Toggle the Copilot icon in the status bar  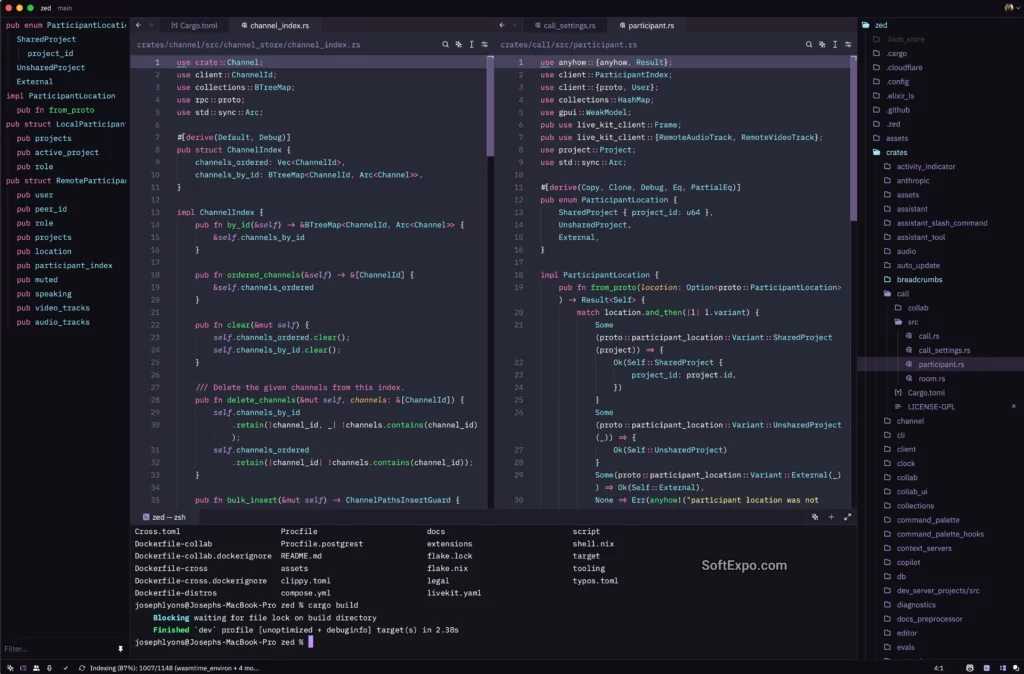point(970,666)
